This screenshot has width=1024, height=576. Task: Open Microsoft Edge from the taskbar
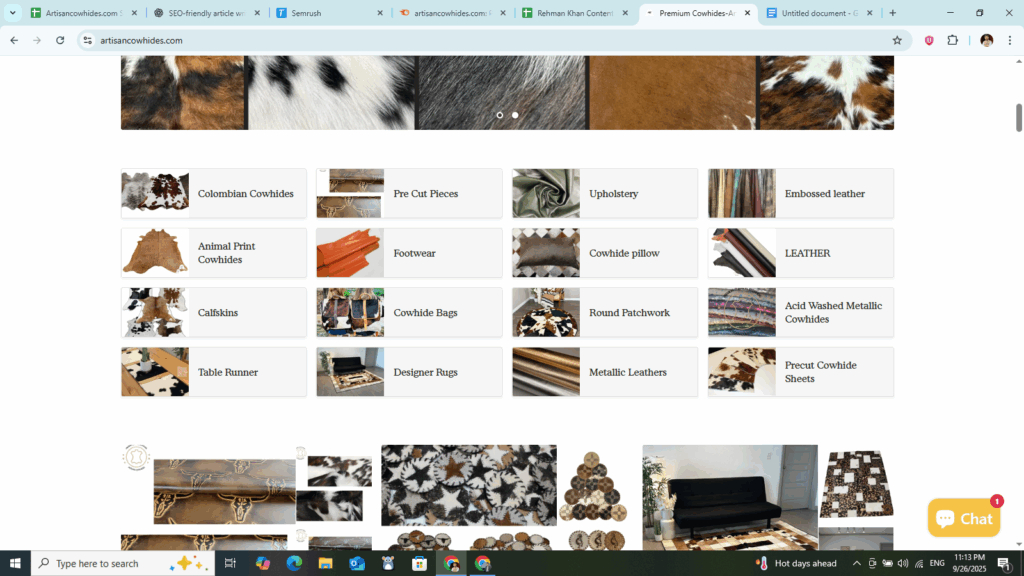tap(294, 564)
